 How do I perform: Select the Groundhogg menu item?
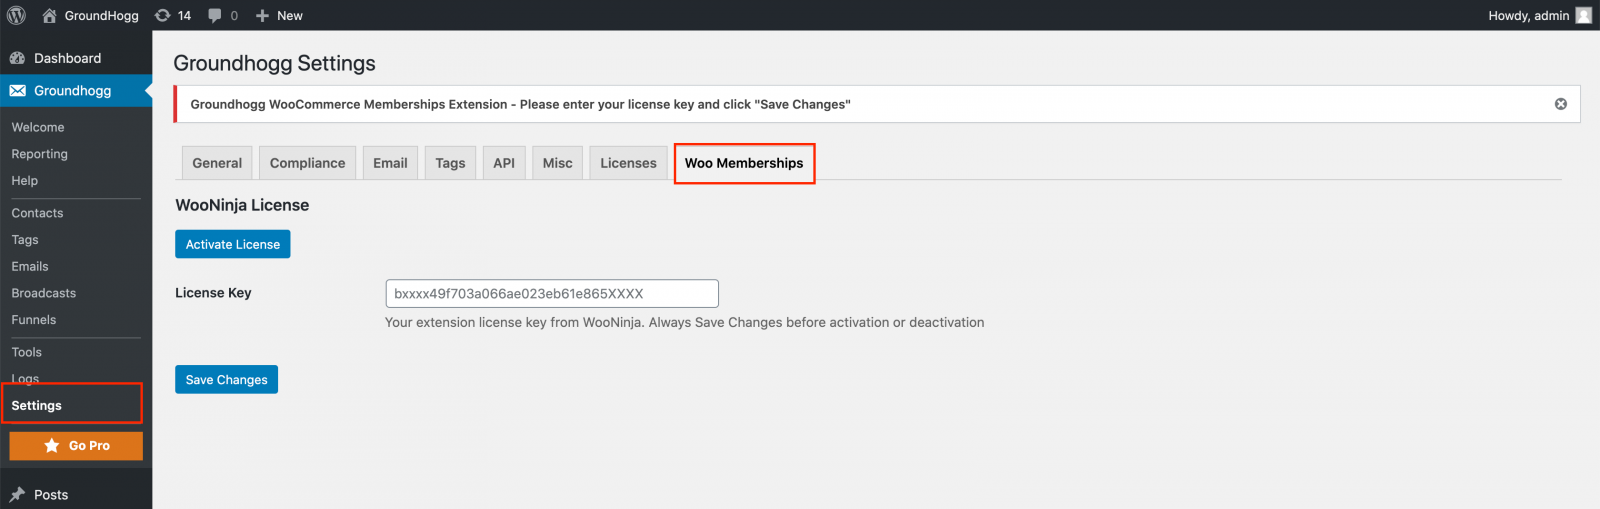pyautogui.click(x=76, y=90)
